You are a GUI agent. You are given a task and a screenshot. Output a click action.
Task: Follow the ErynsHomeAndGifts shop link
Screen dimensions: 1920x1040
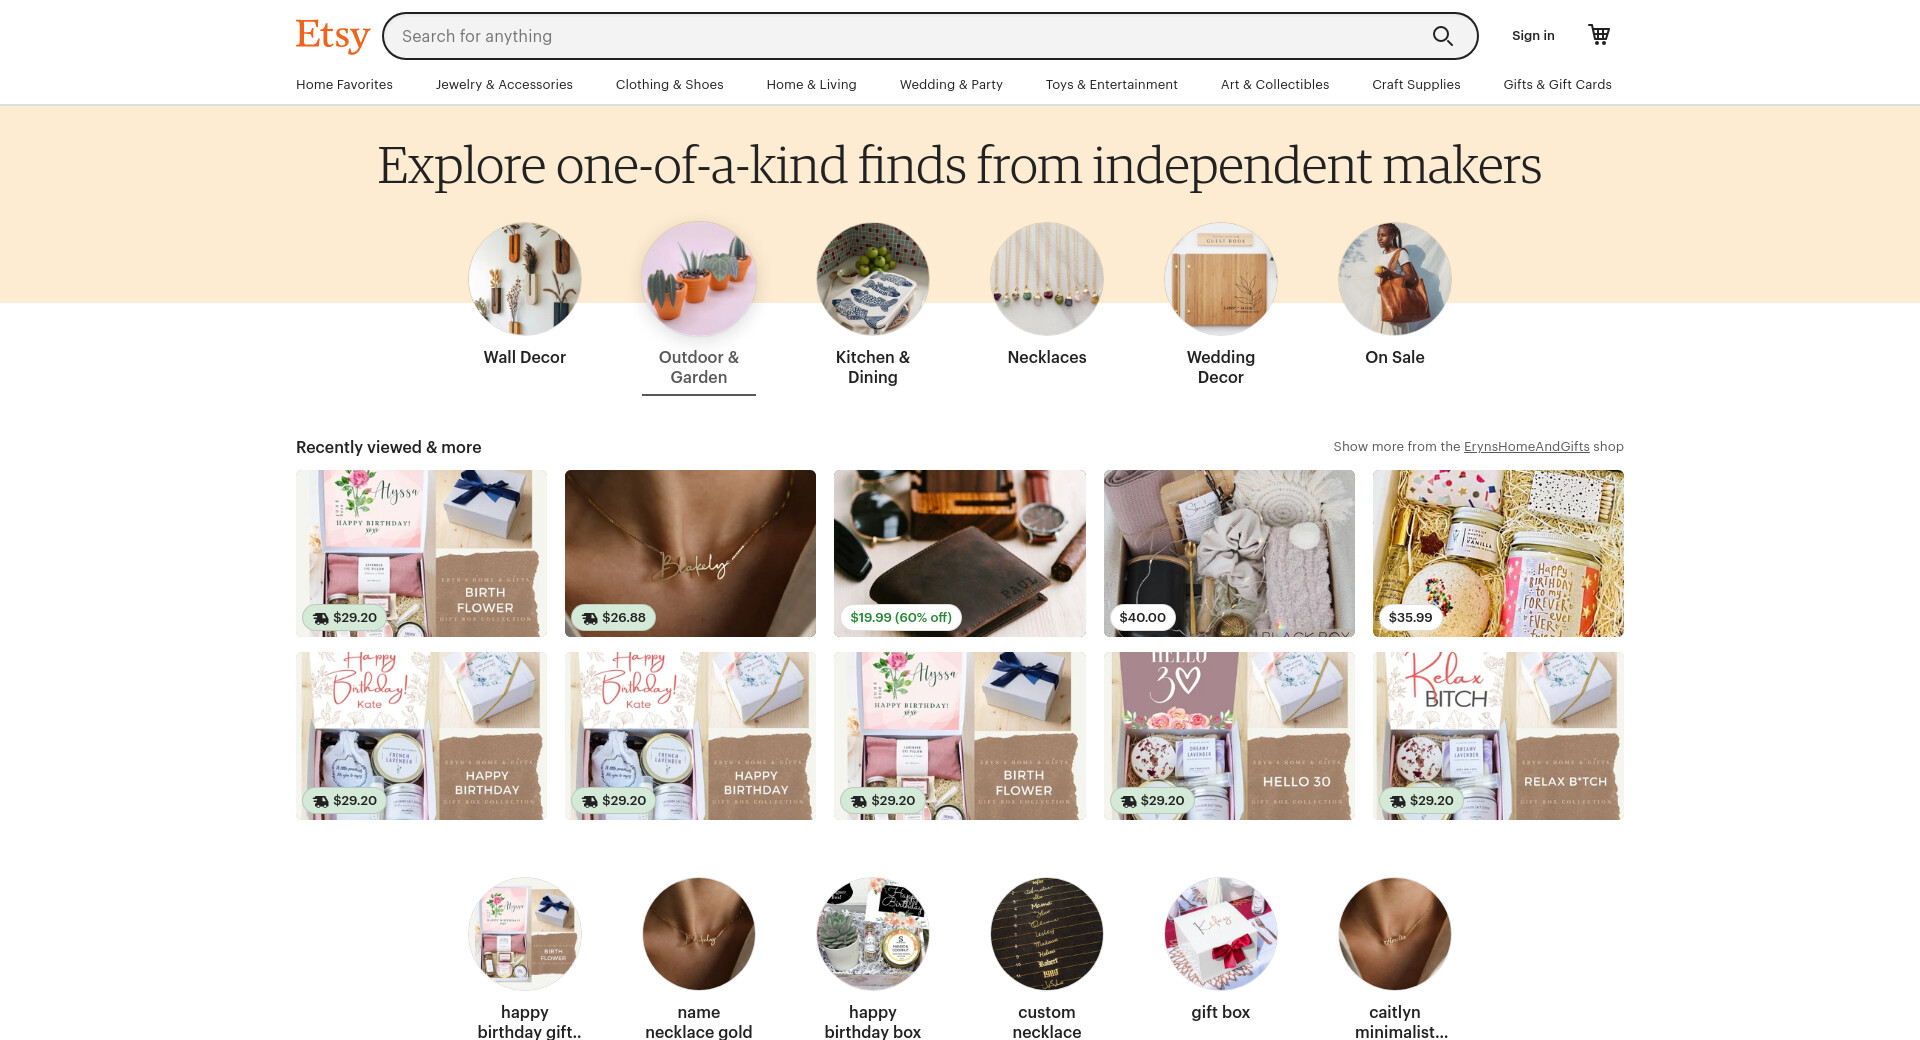(1526, 446)
